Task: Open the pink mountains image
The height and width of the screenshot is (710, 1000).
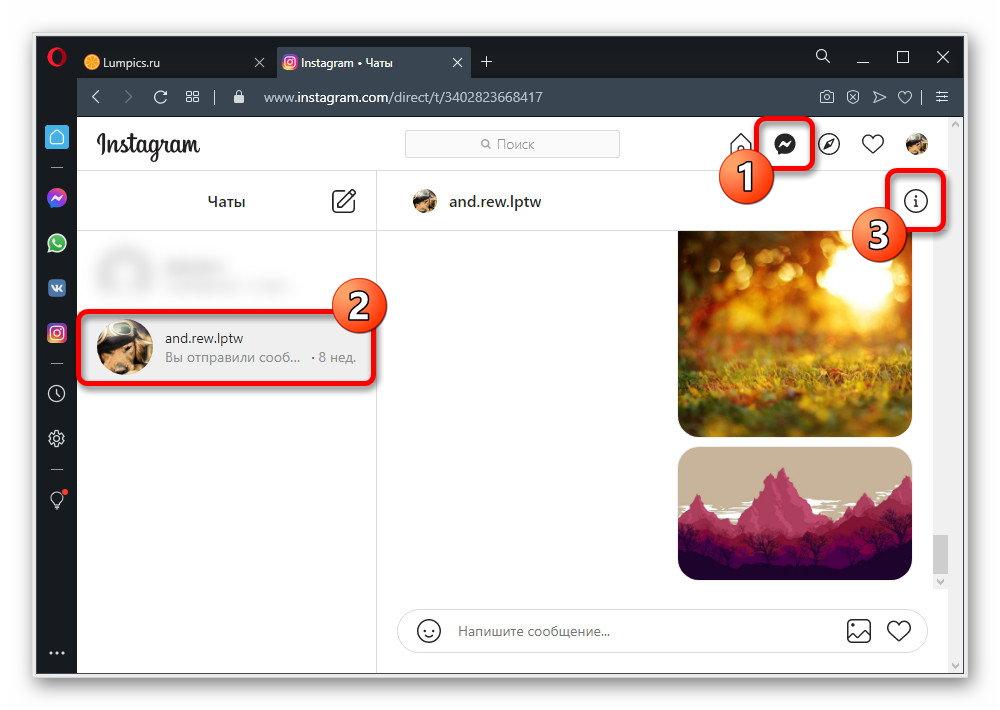Action: [795, 514]
